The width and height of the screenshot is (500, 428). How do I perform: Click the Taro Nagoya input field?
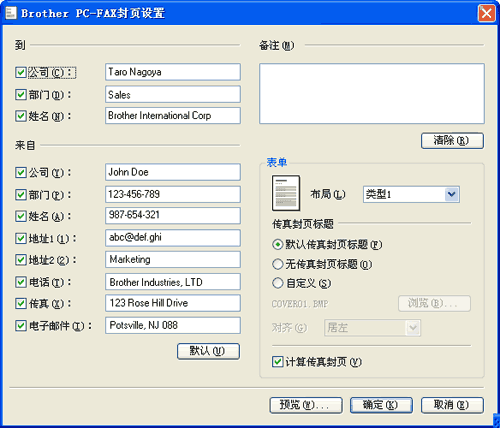(173, 72)
